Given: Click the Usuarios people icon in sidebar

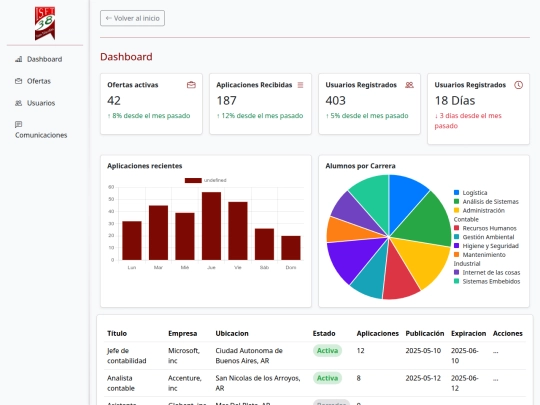Looking at the screenshot, I should point(19,103).
